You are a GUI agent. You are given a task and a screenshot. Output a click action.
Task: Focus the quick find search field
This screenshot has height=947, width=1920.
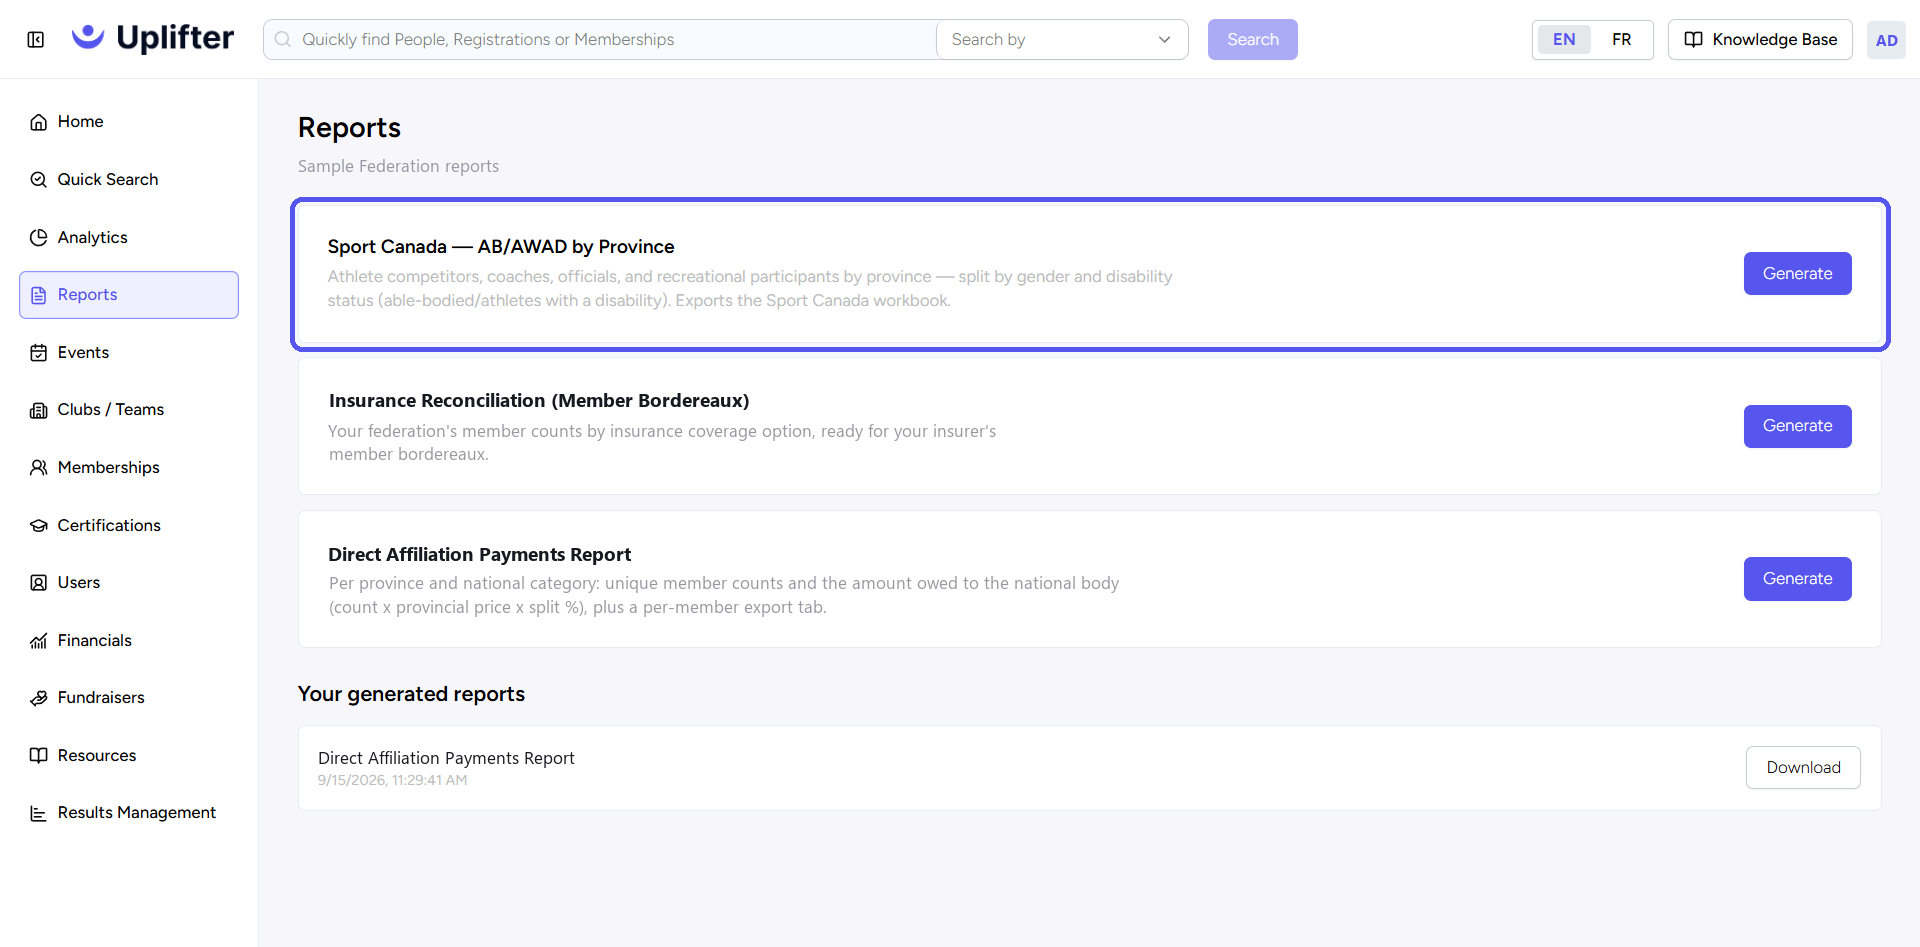[600, 40]
